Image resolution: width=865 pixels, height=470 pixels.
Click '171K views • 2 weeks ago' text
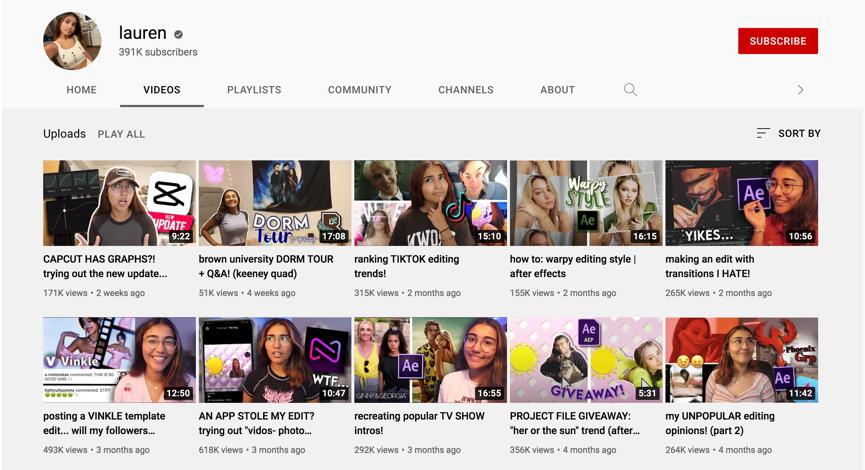pyautogui.click(x=94, y=293)
